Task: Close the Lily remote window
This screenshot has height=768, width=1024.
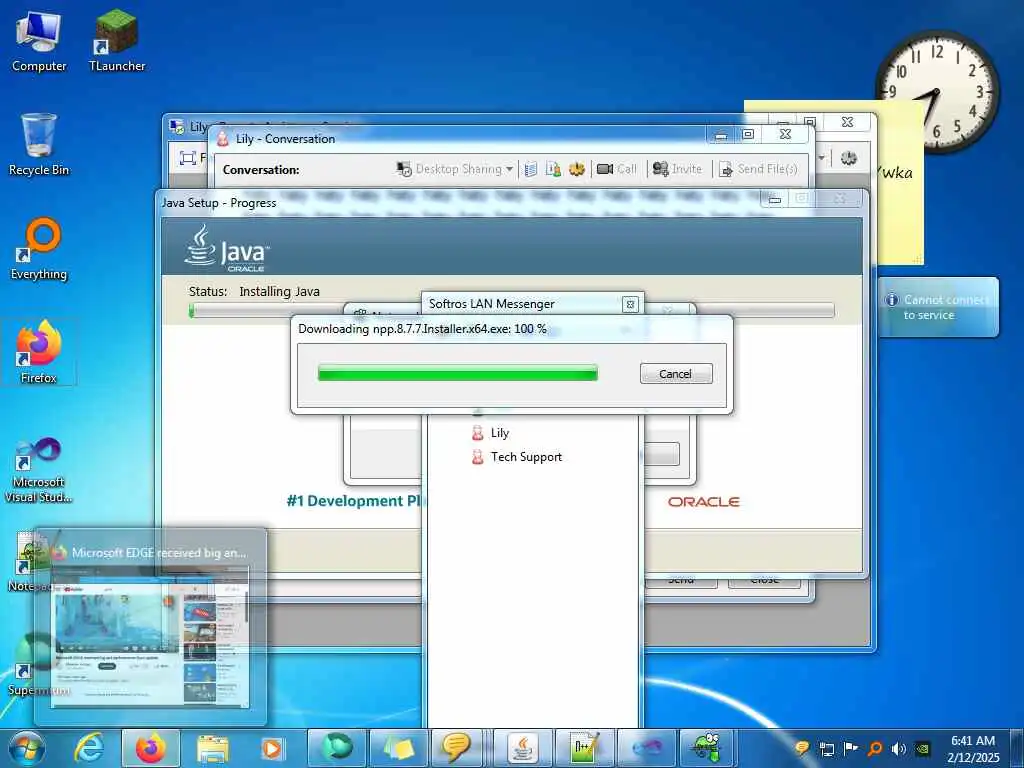Action: 847,122
